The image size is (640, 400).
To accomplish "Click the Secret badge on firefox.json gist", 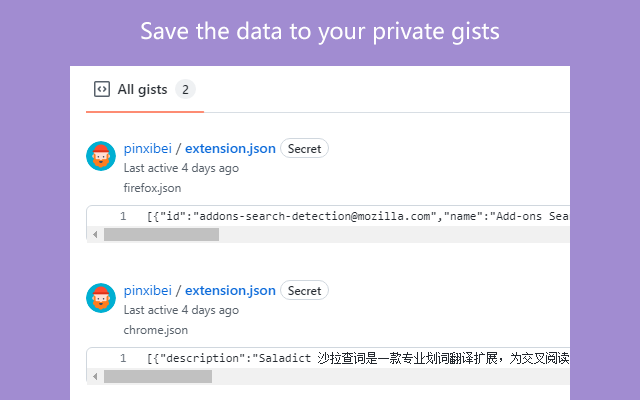I will pyautogui.click(x=304, y=149).
